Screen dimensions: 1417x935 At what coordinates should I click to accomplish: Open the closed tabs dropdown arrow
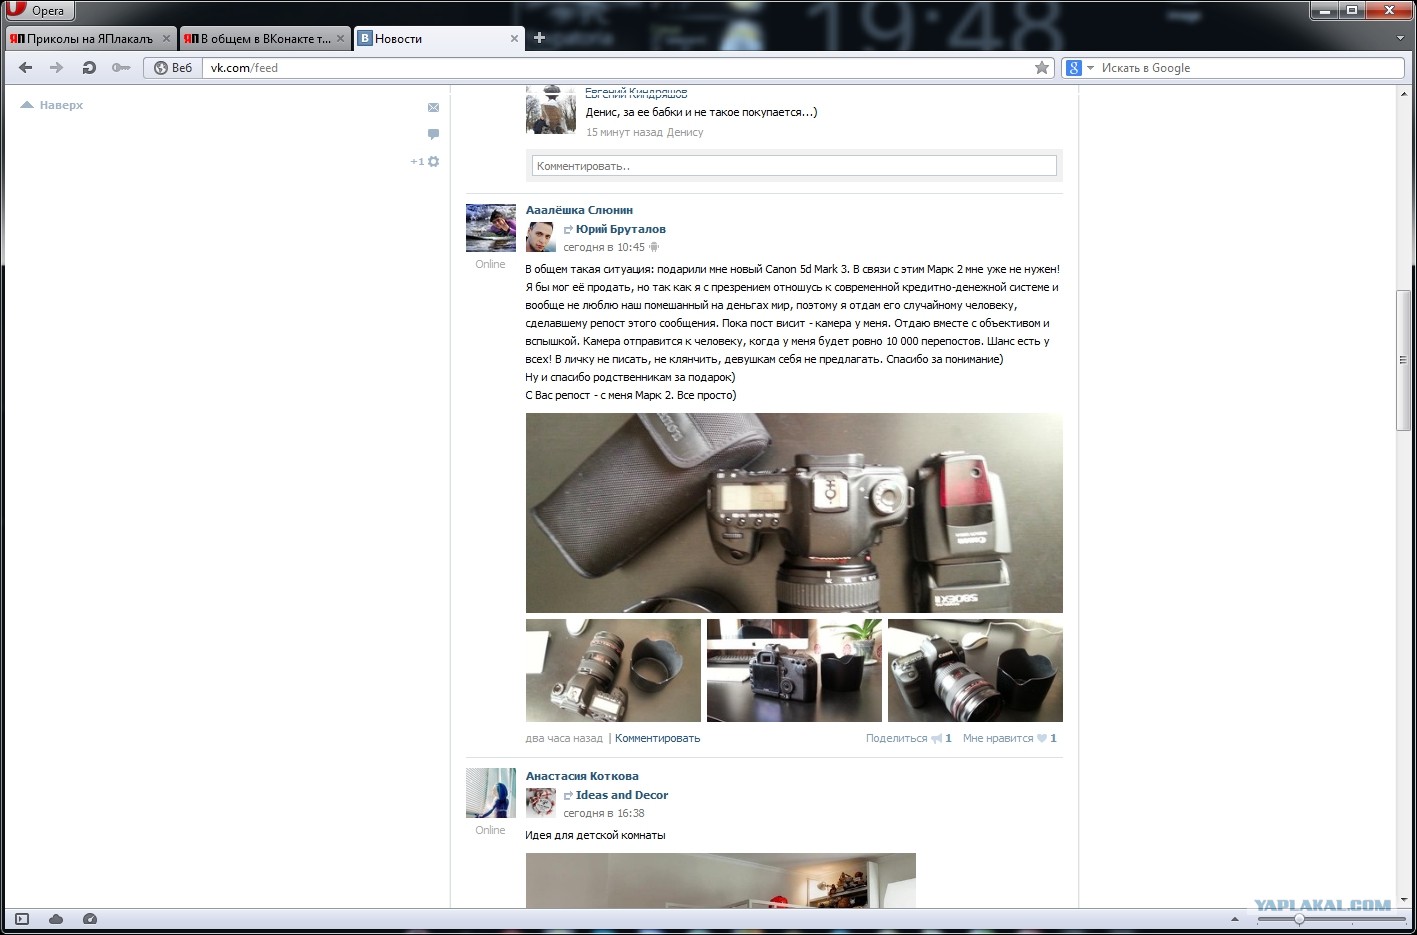(1398, 38)
